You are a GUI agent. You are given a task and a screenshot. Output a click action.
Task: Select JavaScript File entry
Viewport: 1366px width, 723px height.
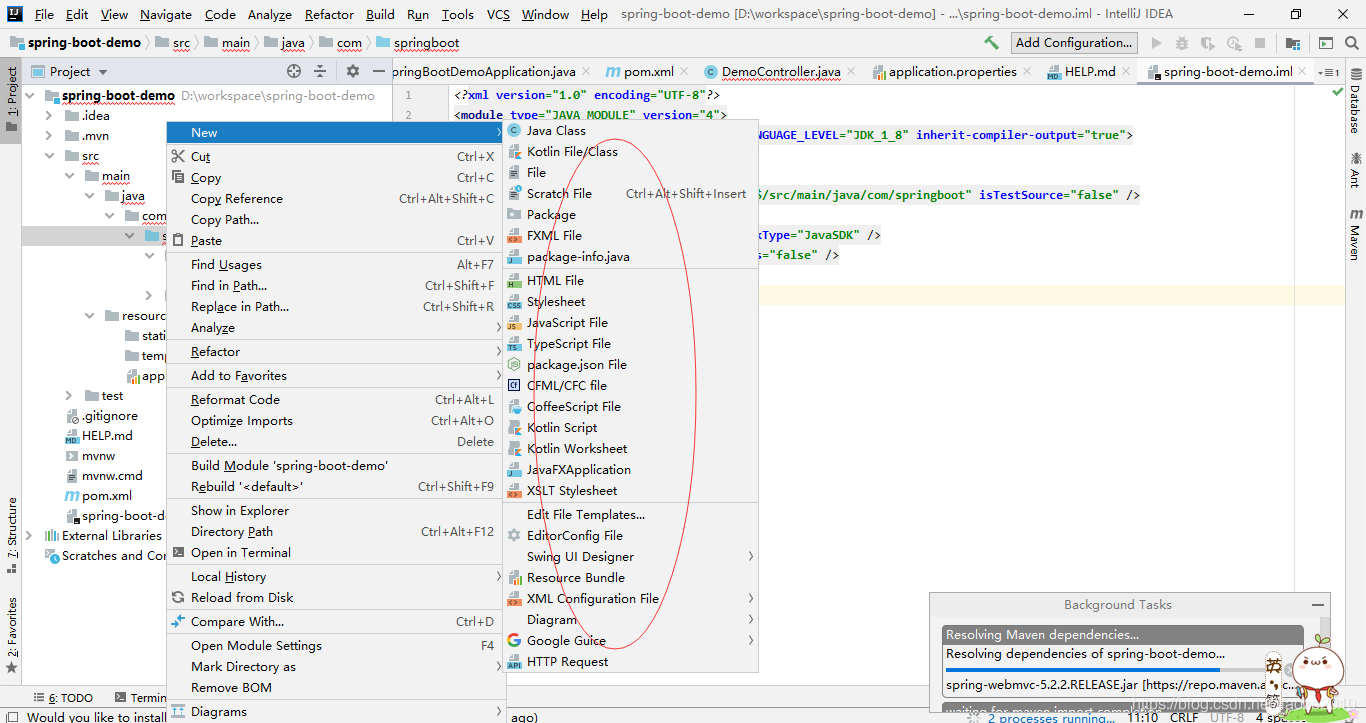(x=630, y=323)
